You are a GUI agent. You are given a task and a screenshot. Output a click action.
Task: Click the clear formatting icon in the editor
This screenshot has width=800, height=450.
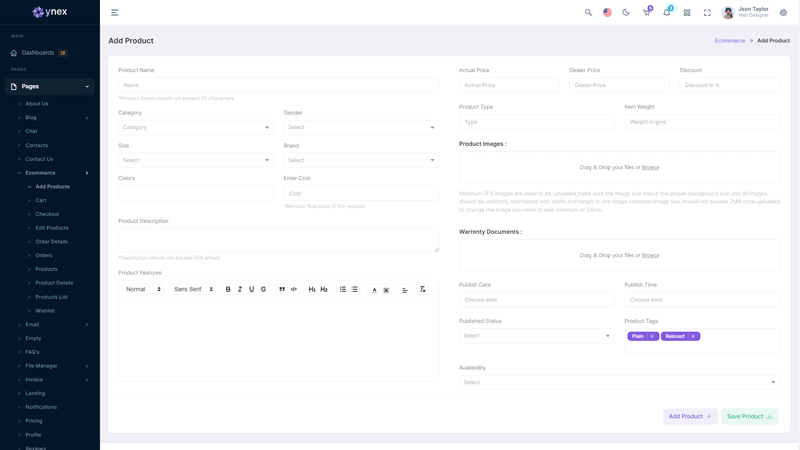click(x=422, y=289)
